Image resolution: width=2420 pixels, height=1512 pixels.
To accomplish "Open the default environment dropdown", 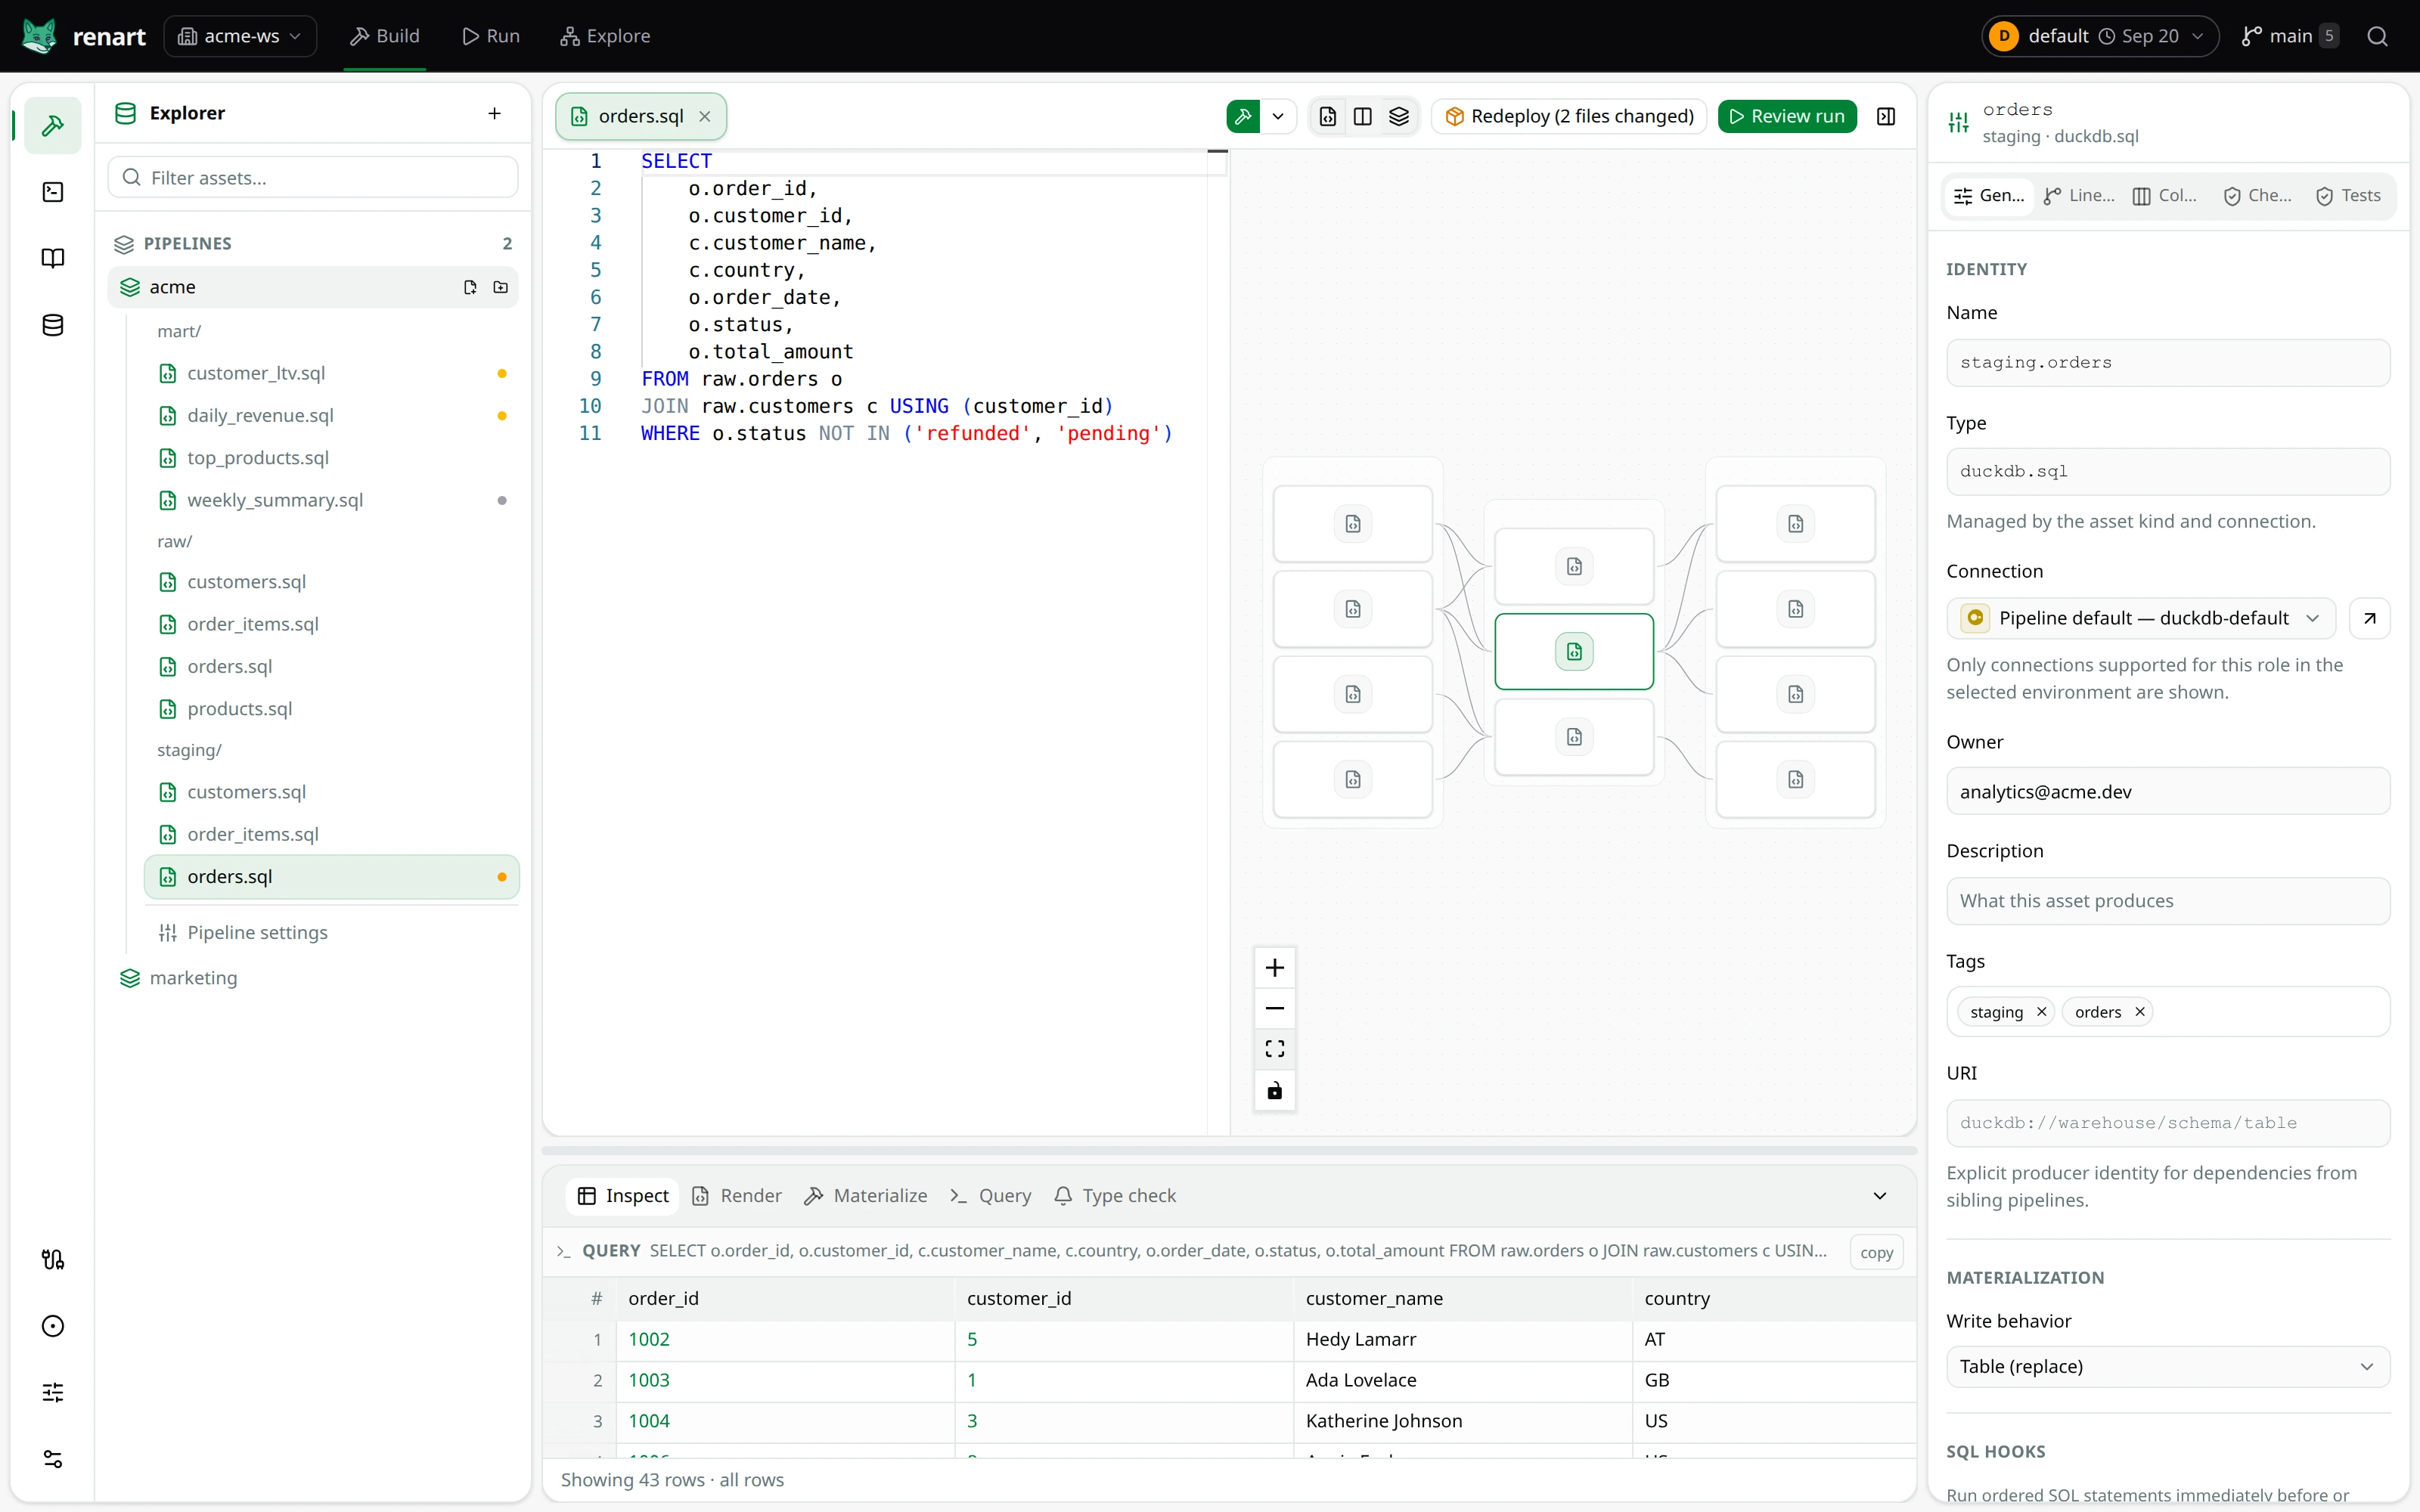I will 2099,36.
